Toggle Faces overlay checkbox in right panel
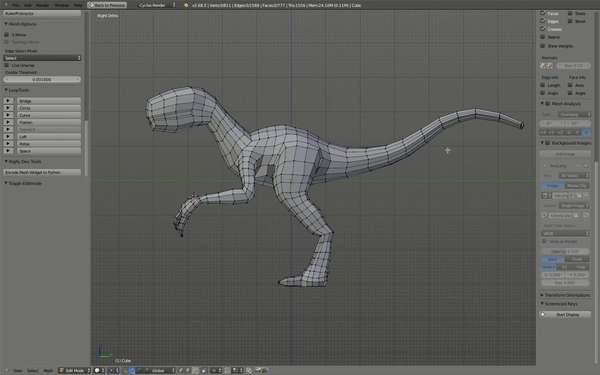This screenshot has height=375, width=600. click(x=543, y=13)
